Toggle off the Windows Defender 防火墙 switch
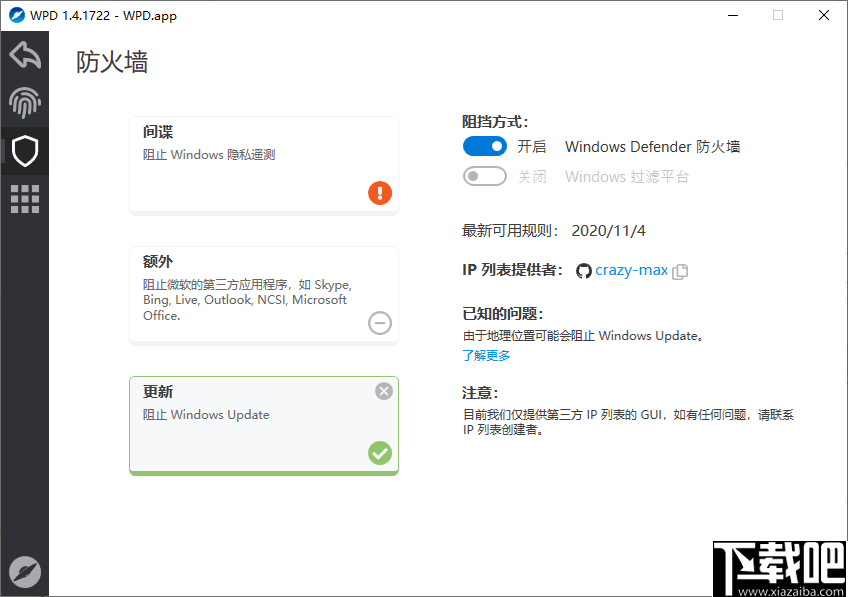 pyautogui.click(x=484, y=146)
